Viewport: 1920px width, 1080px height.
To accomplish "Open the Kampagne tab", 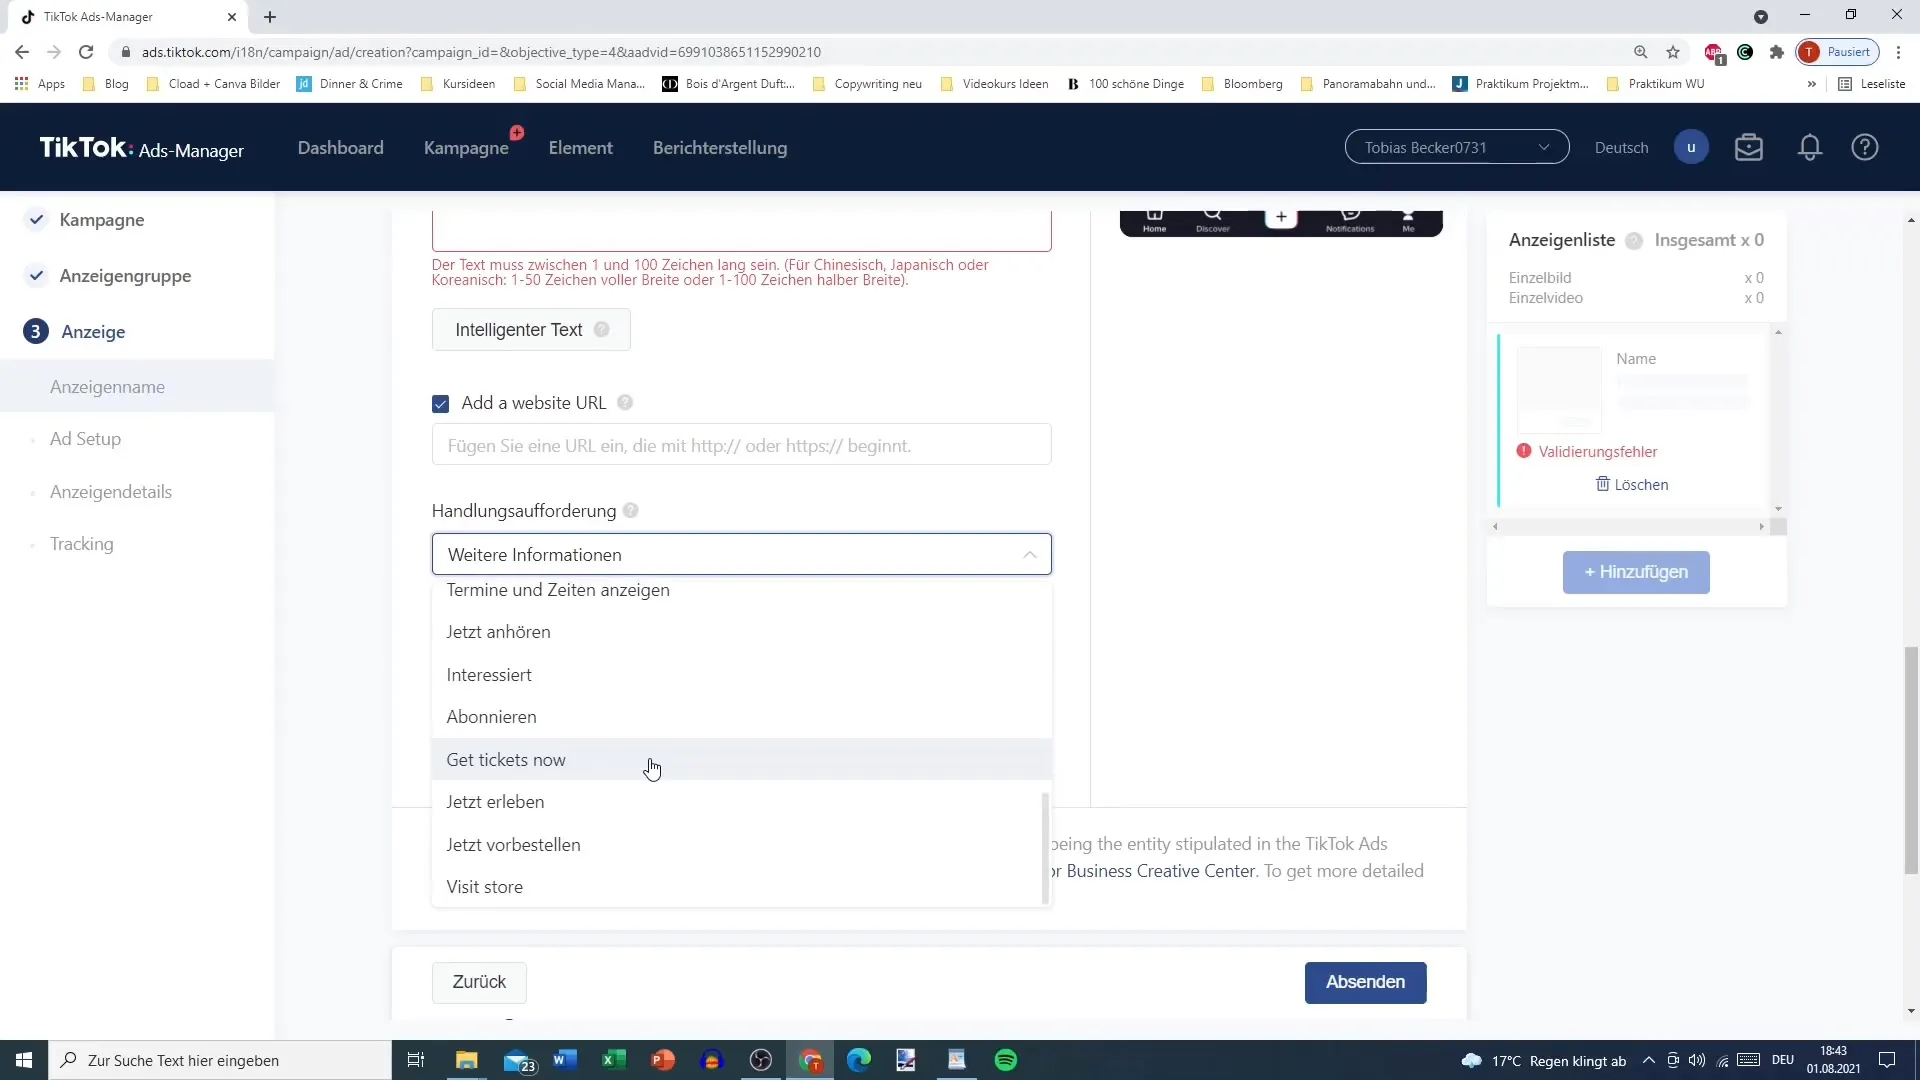I will (466, 148).
